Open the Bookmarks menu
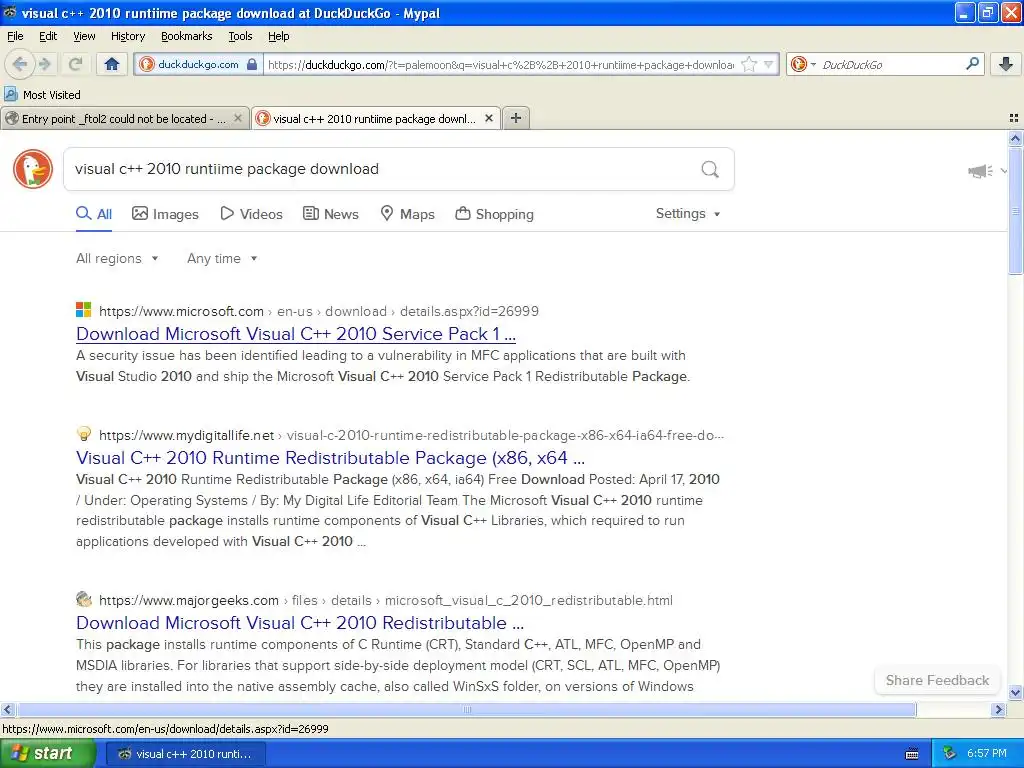Viewport: 1024px width, 768px height. coord(186,36)
